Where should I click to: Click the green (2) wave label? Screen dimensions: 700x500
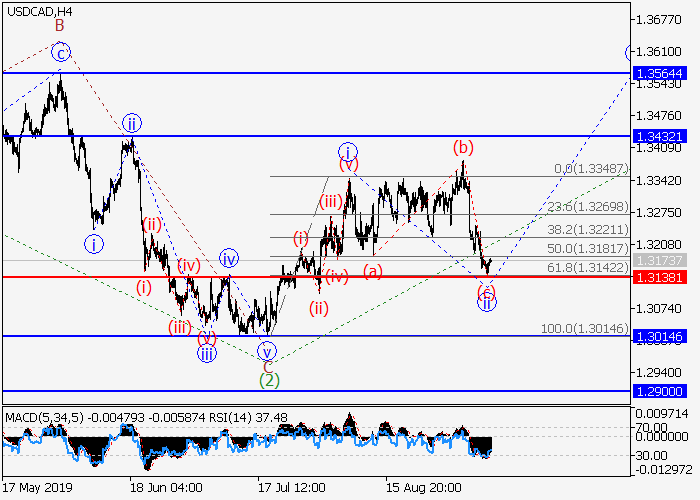point(267,380)
